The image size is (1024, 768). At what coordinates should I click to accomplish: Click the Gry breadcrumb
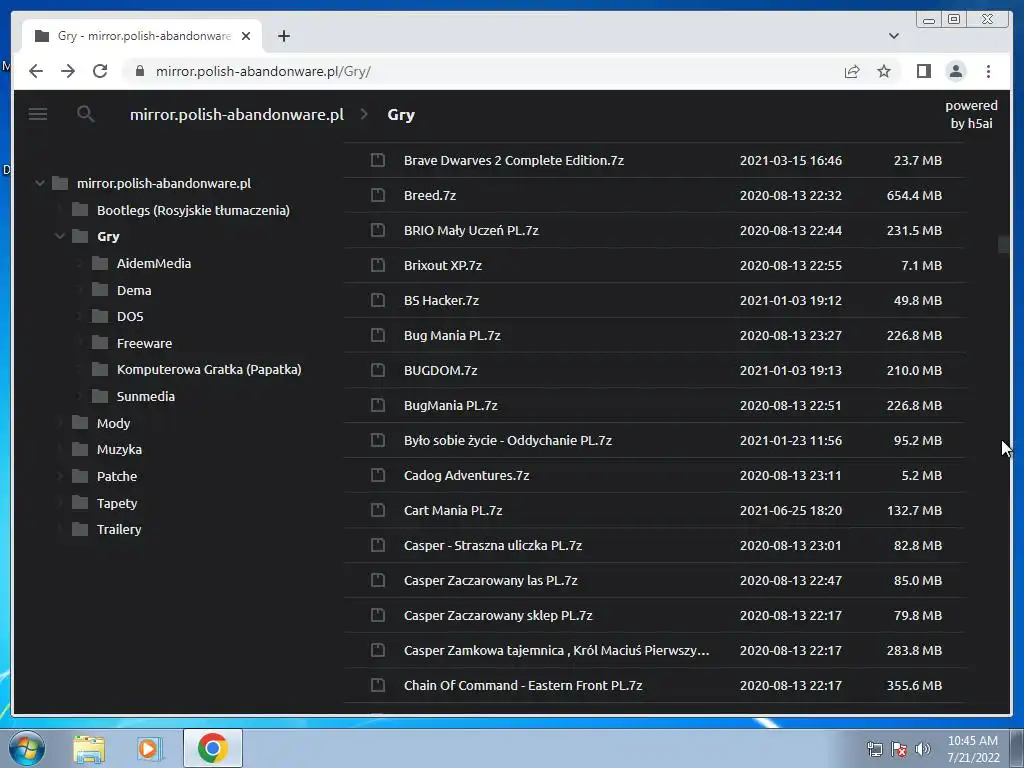(x=401, y=114)
